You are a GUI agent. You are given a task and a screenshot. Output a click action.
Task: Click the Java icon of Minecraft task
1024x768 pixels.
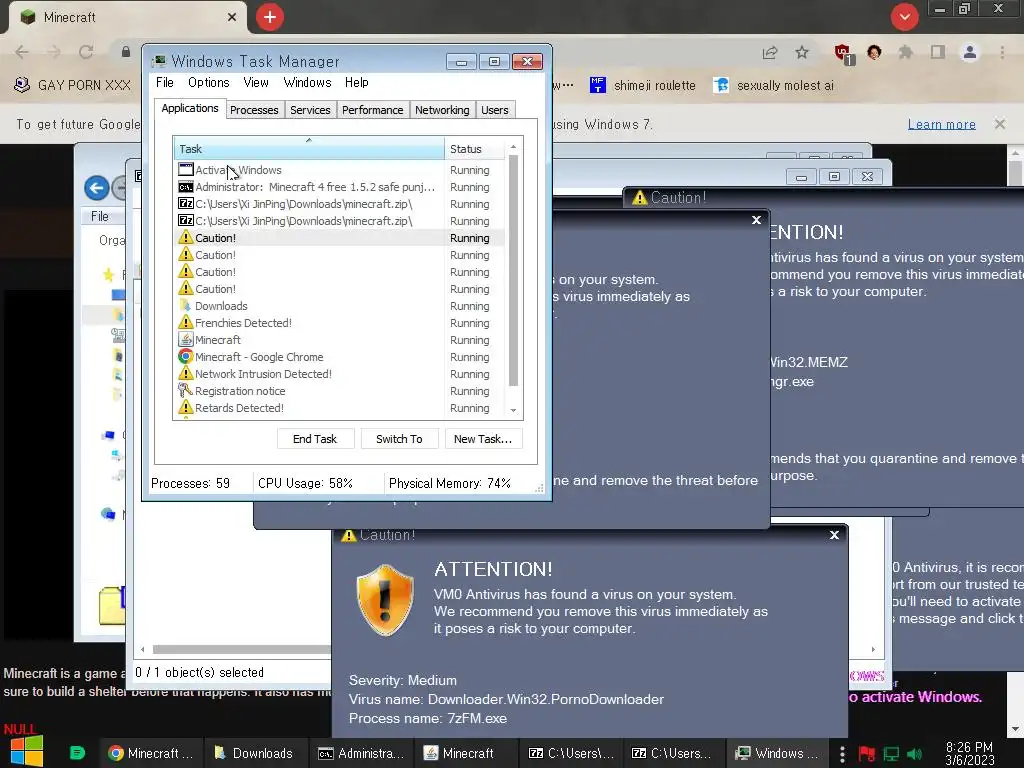pyautogui.click(x=185, y=340)
